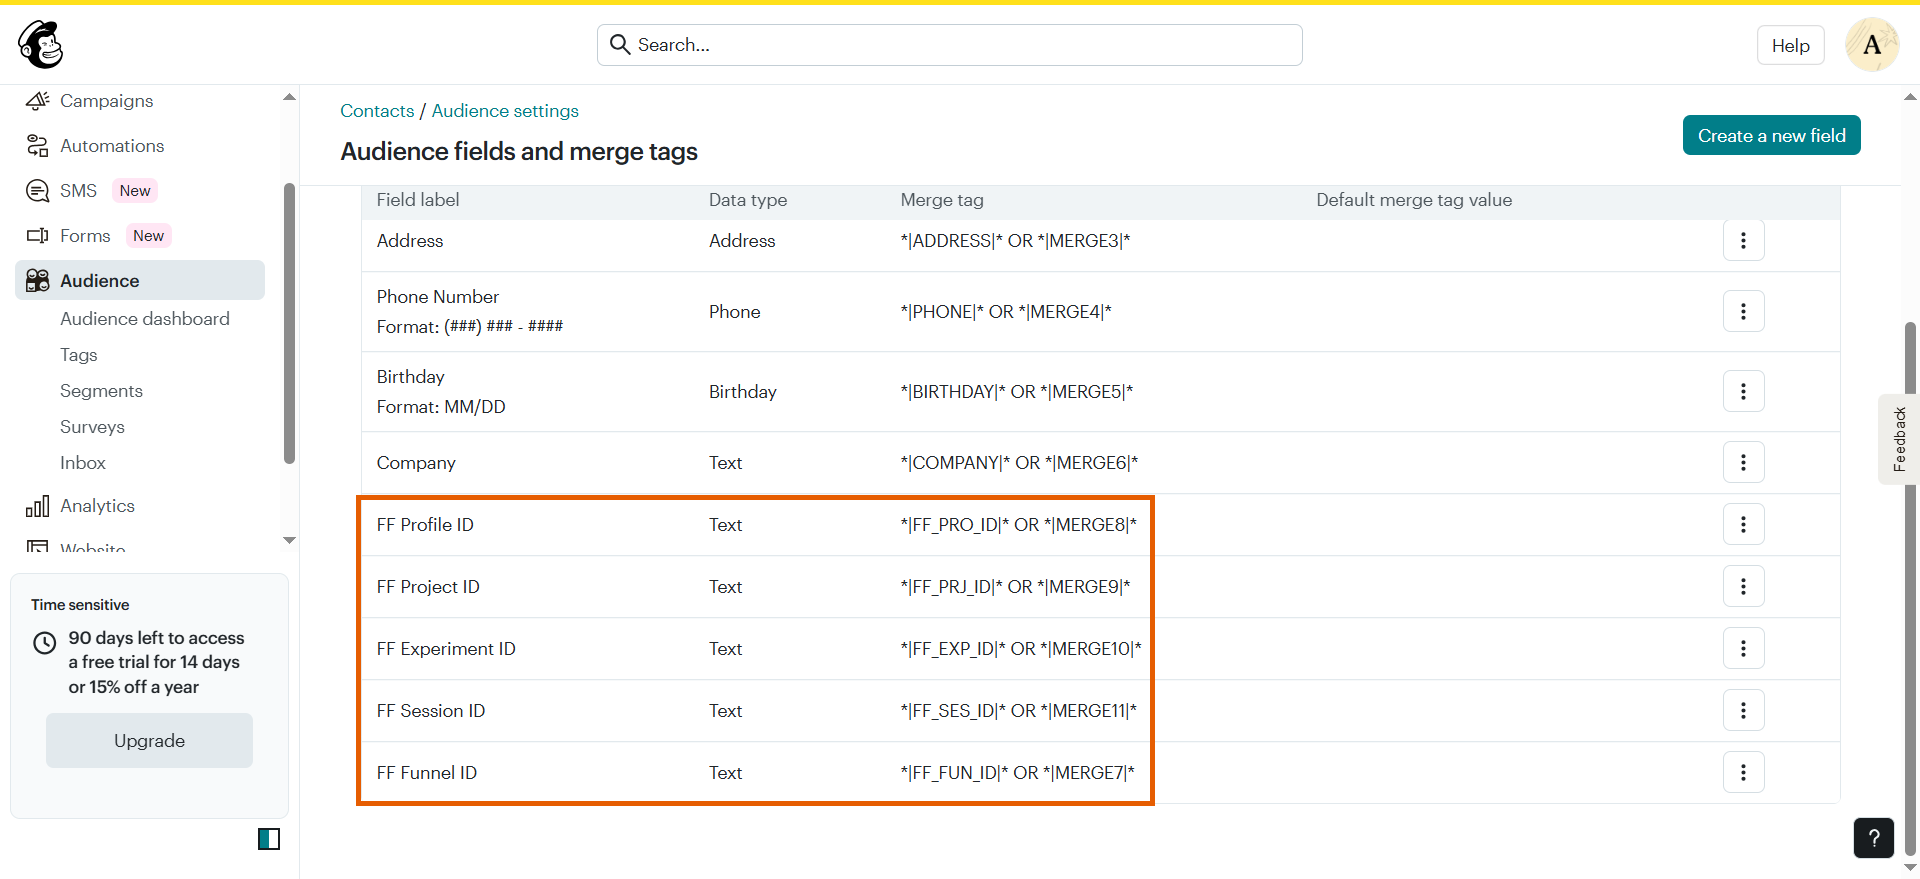Open Campaigns in the sidebar
Viewport: 1920px width, 879px height.
[x=106, y=101]
